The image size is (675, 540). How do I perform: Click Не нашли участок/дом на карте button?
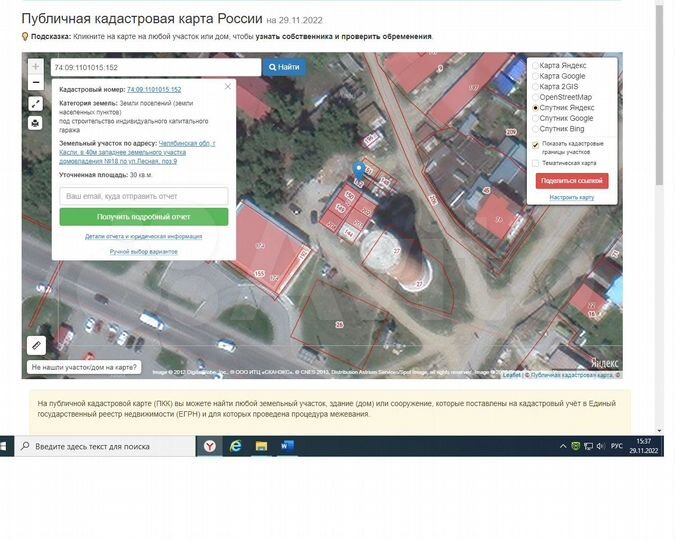(x=84, y=367)
